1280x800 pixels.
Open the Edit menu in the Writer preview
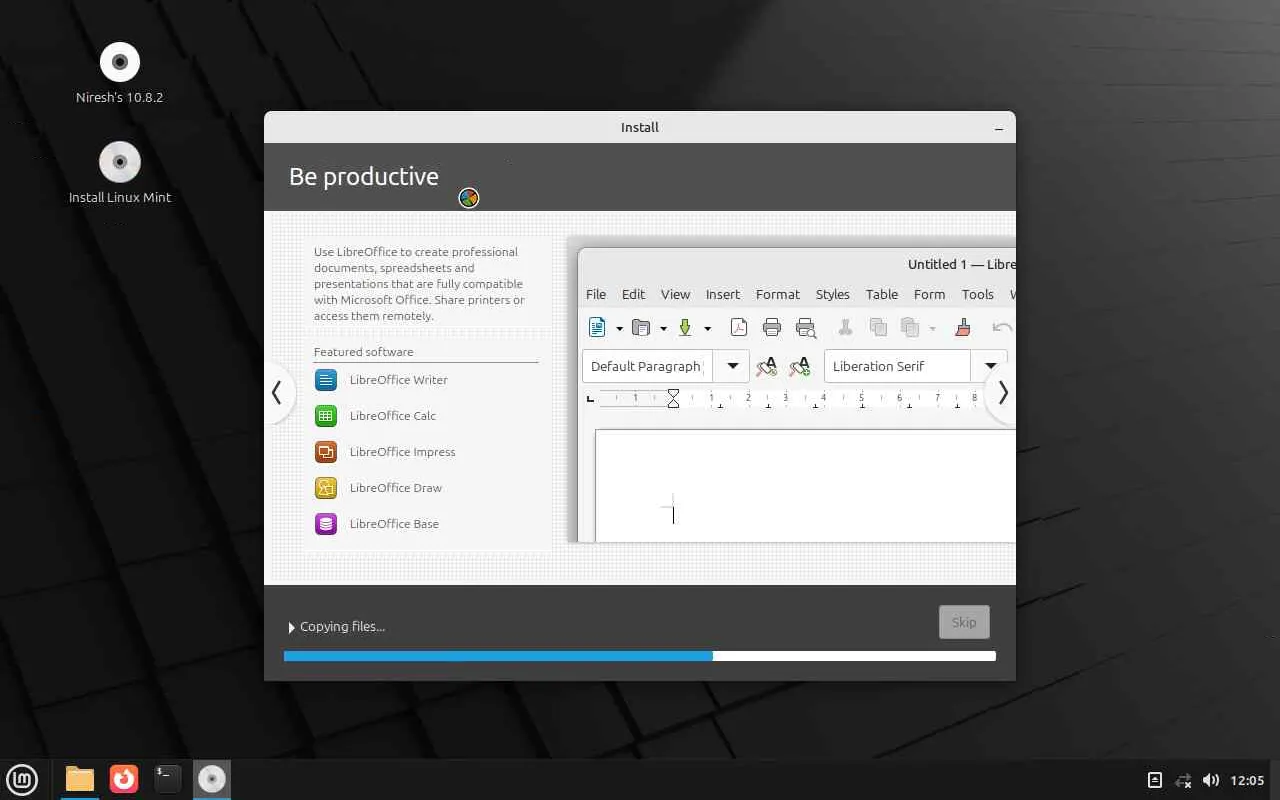click(633, 294)
